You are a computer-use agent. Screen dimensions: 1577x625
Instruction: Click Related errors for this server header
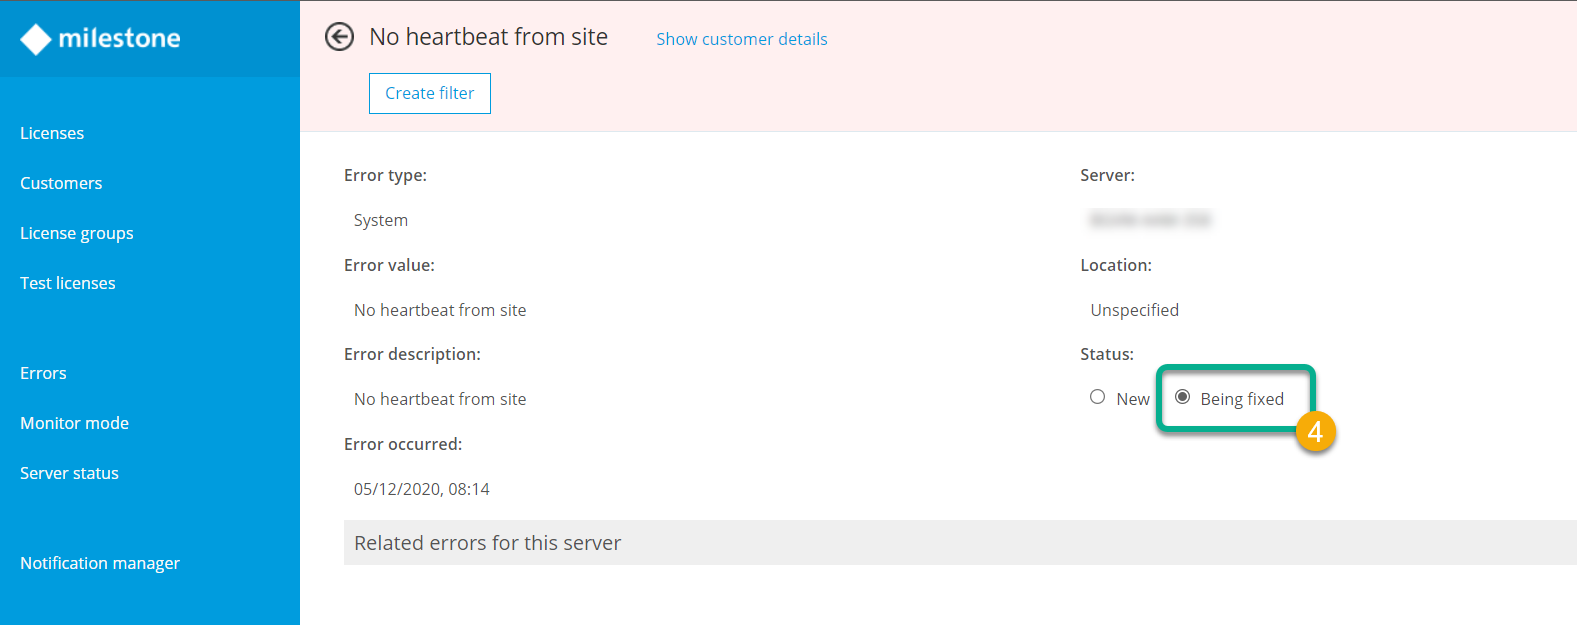[487, 543]
